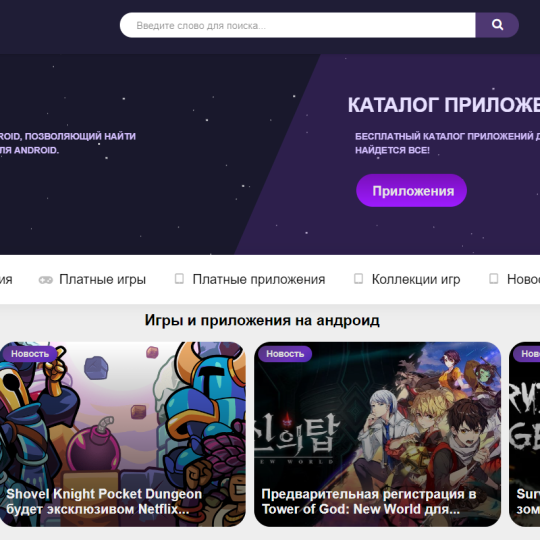Open the Tower of God: New World news card
This screenshot has width=540, height=540.
(x=377, y=434)
